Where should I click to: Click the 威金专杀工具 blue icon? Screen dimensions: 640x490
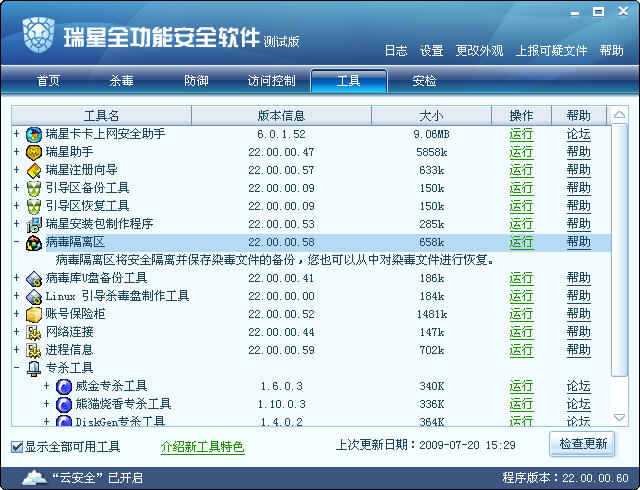point(64,386)
